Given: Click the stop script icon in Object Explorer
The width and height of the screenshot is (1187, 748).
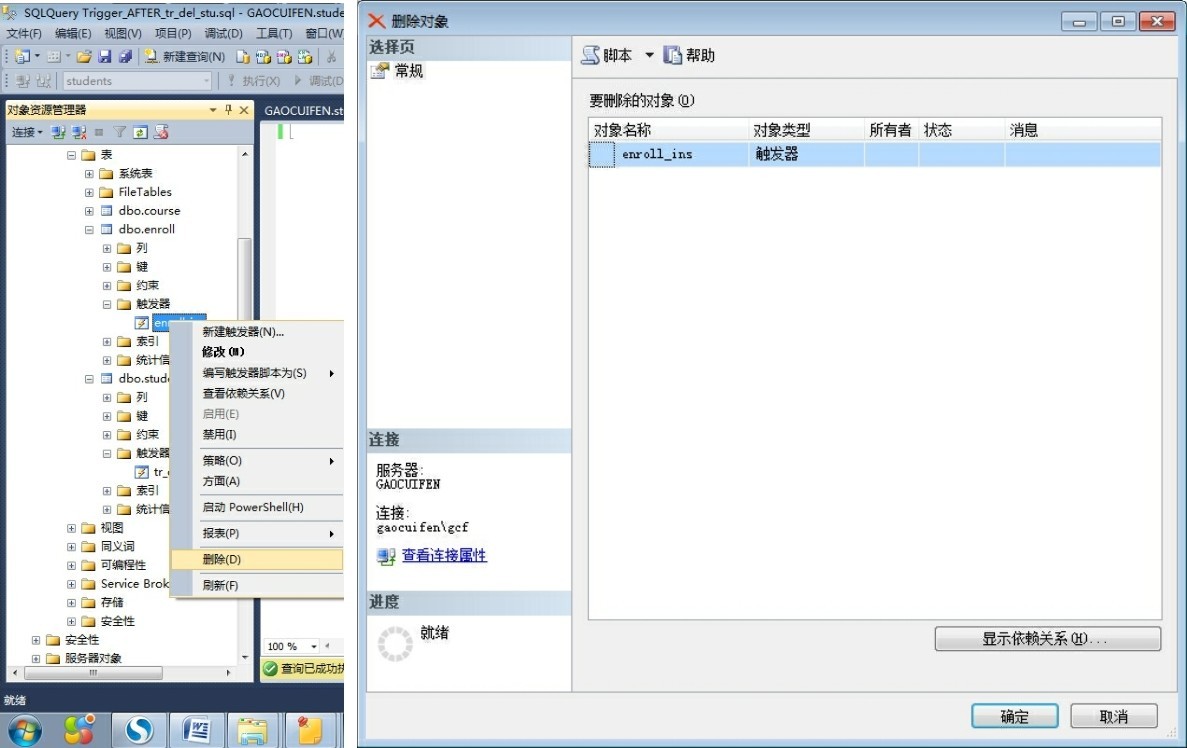Looking at the screenshot, I should point(160,132).
